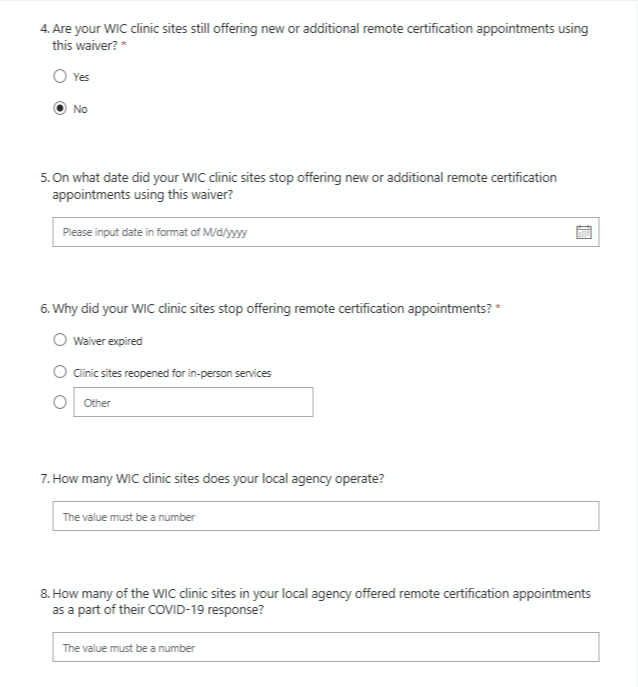Click question 6 'Why did your WIC' heading

coord(270,309)
